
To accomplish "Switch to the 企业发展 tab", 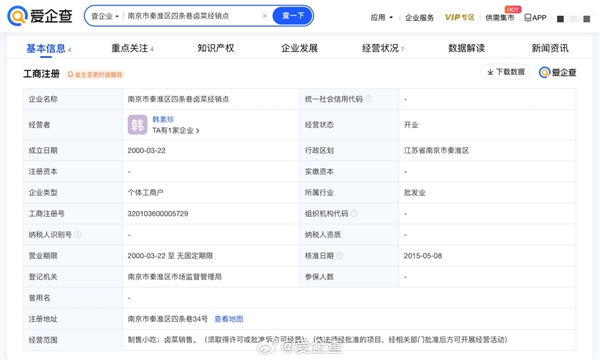I will click(299, 48).
